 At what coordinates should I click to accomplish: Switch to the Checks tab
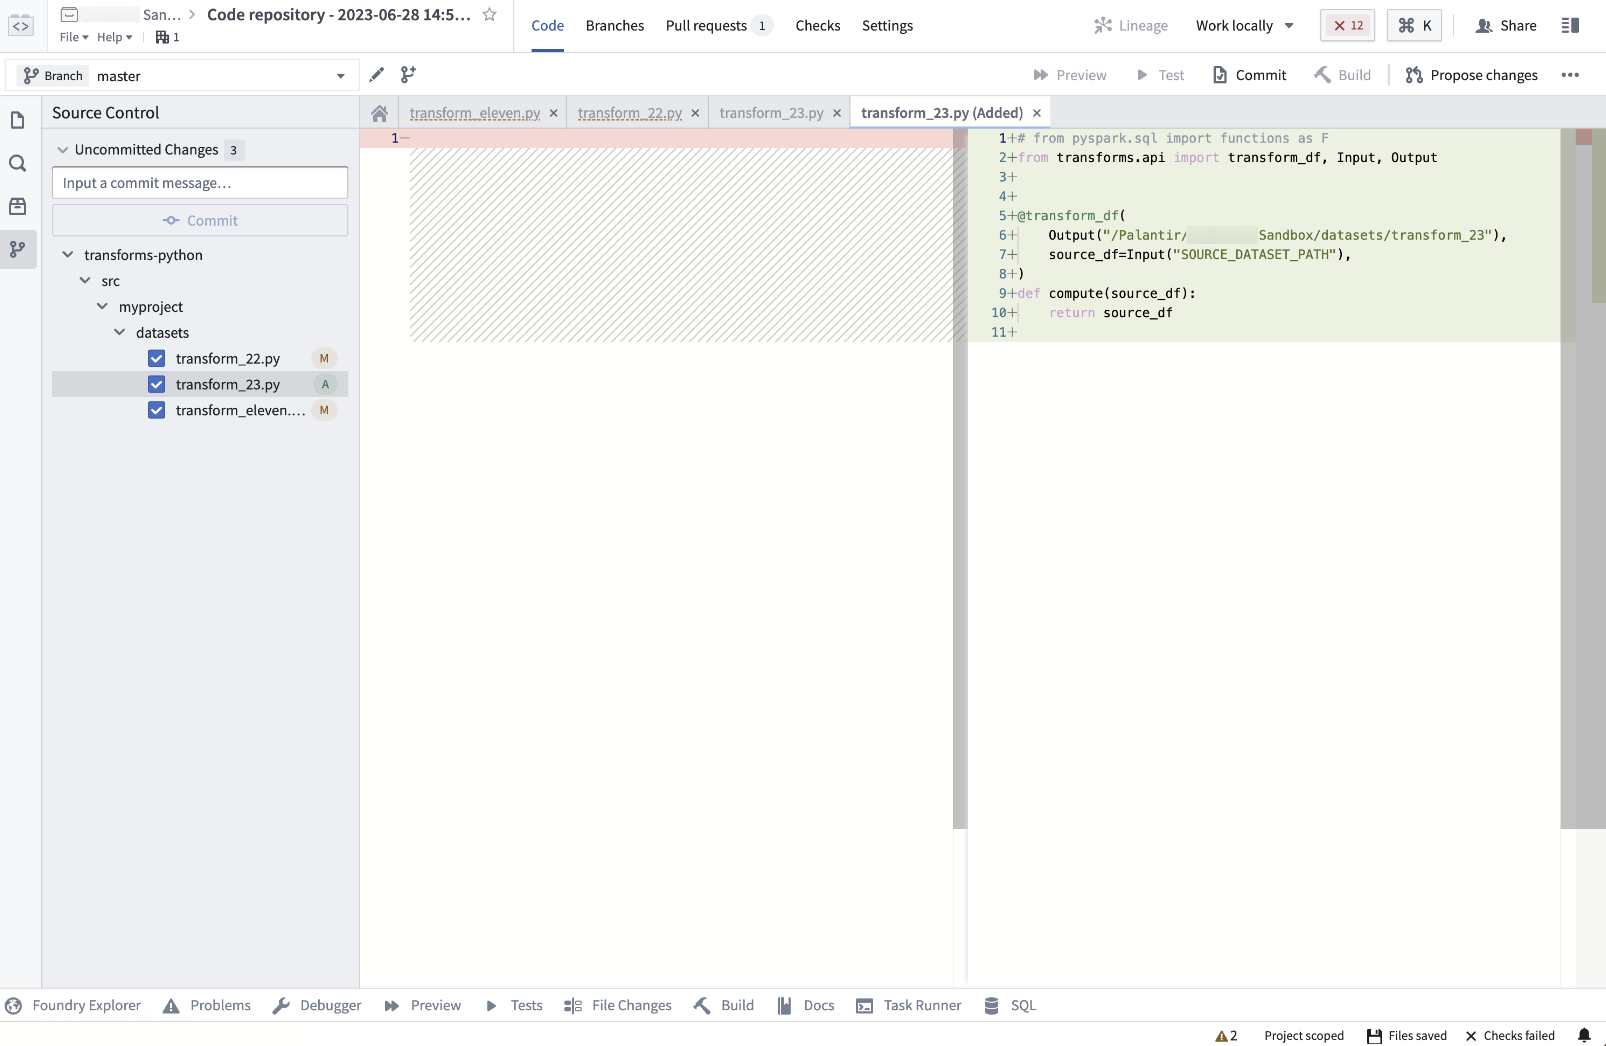(x=818, y=26)
